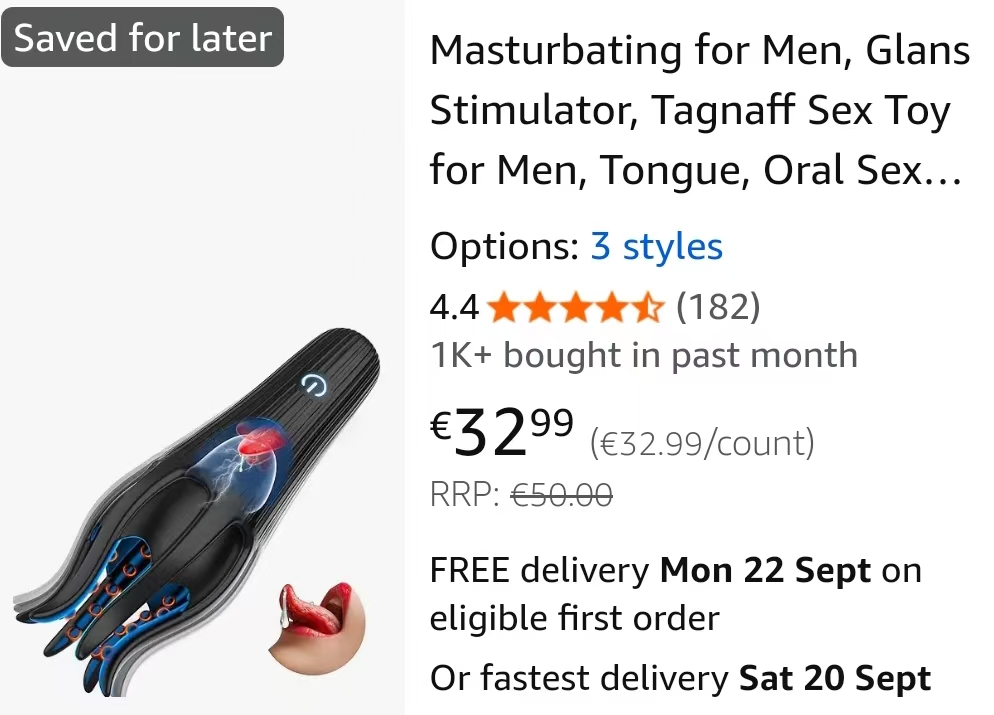Click the eligible first order text
The height and width of the screenshot is (715, 994).
click(574, 619)
